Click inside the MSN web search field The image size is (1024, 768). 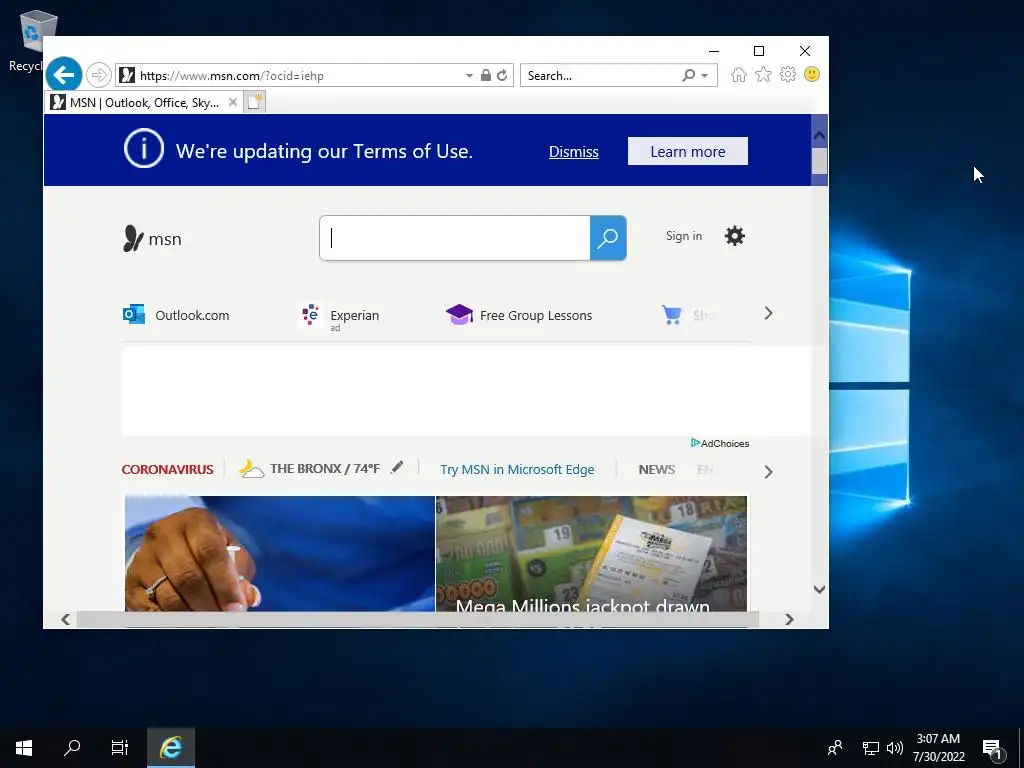(455, 238)
